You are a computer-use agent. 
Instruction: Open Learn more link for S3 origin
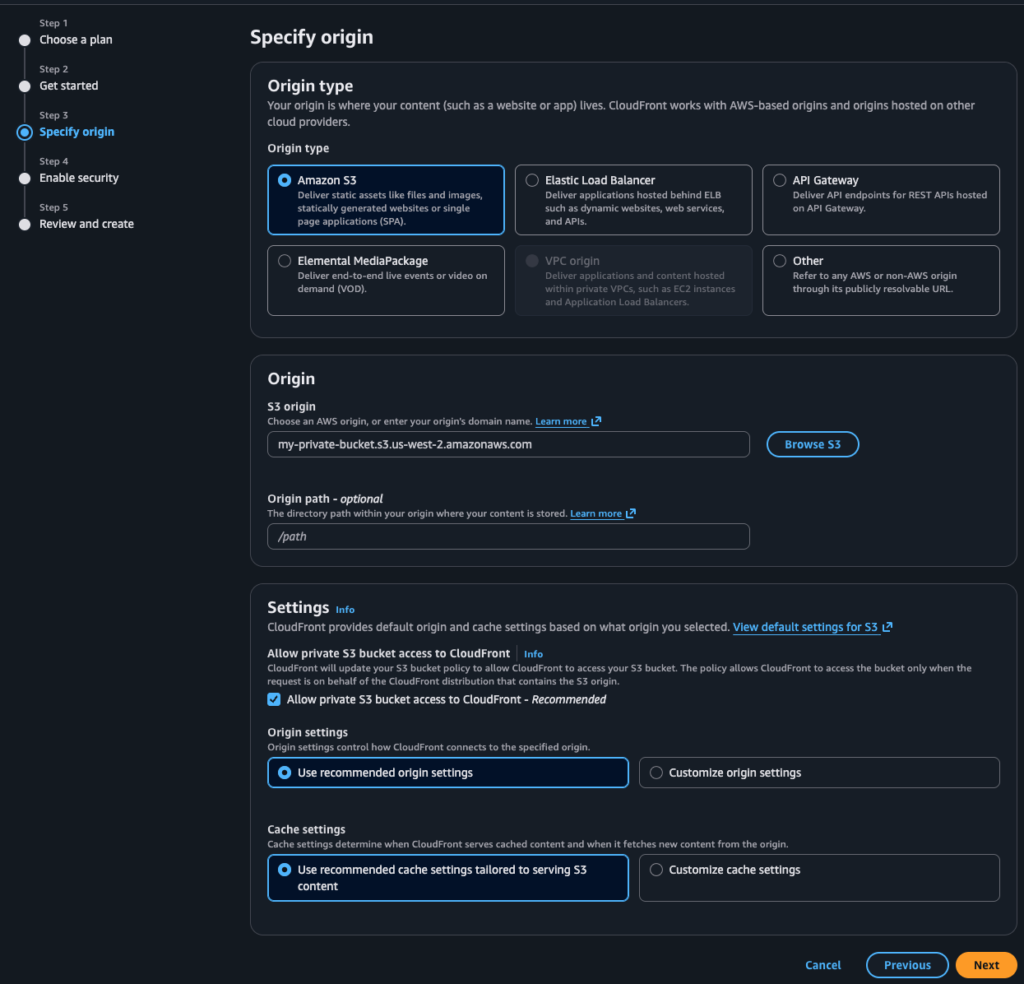coord(560,421)
